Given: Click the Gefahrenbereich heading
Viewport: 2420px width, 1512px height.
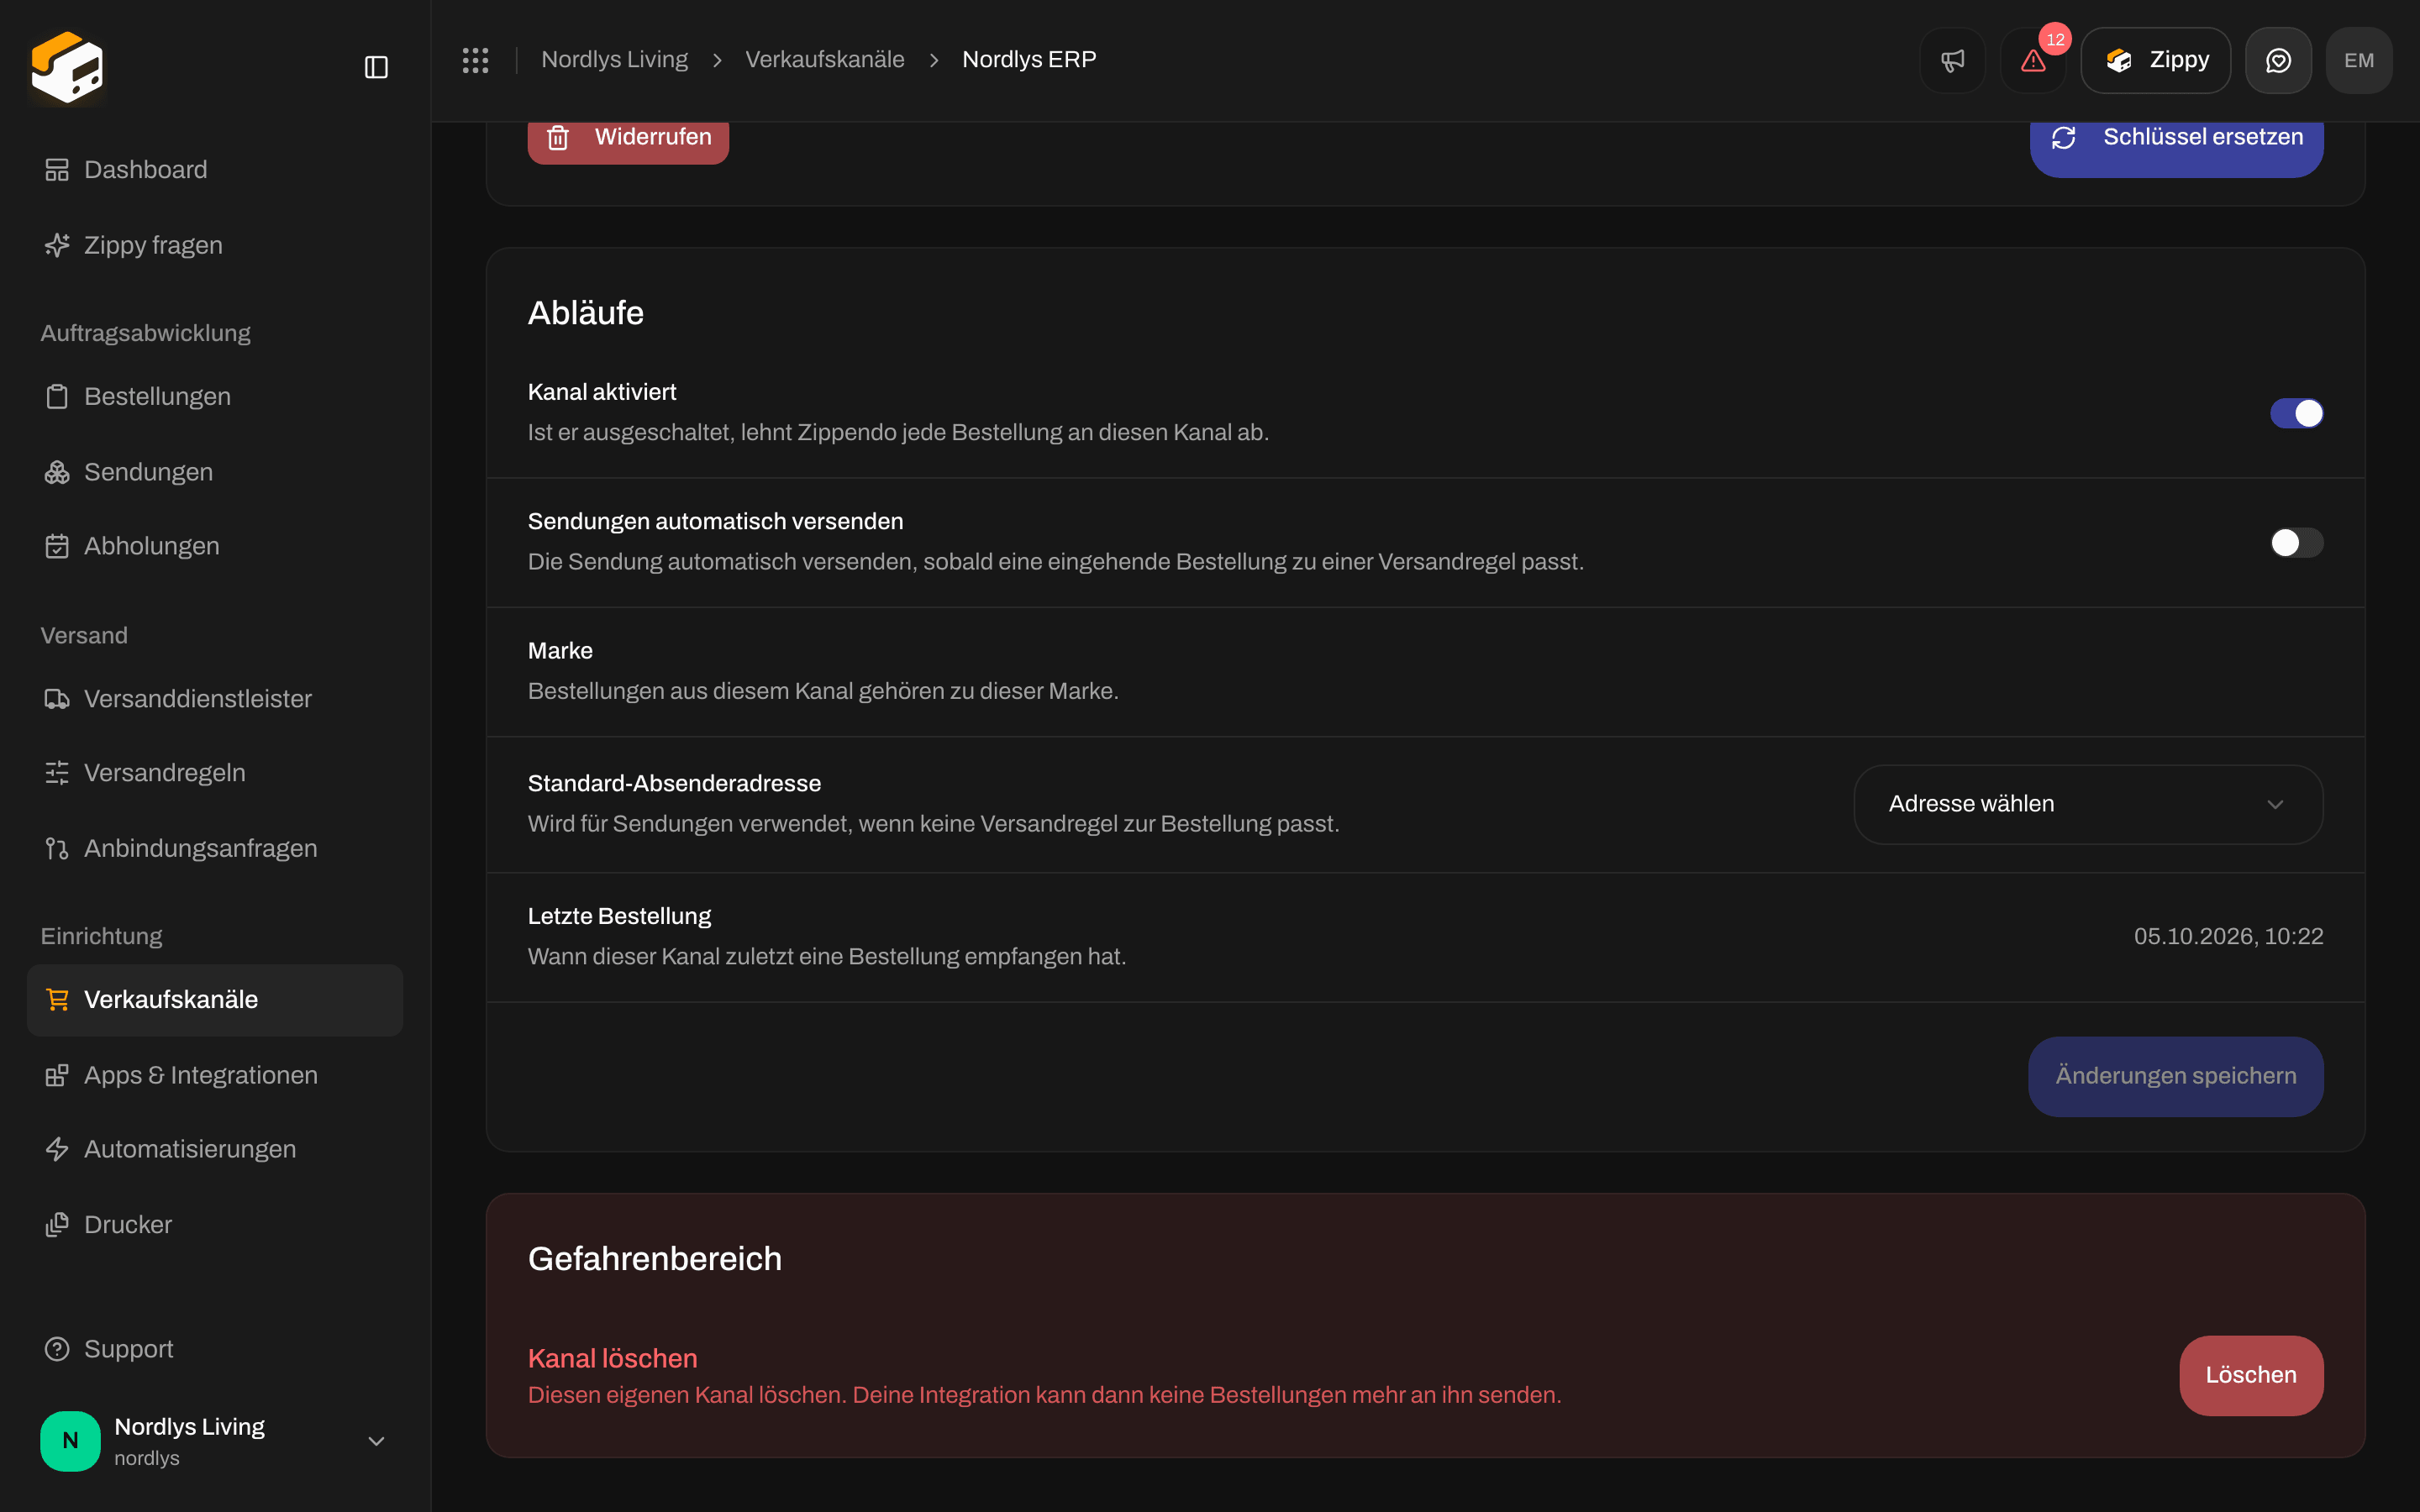Looking at the screenshot, I should pyautogui.click(x=655, y=1259).
